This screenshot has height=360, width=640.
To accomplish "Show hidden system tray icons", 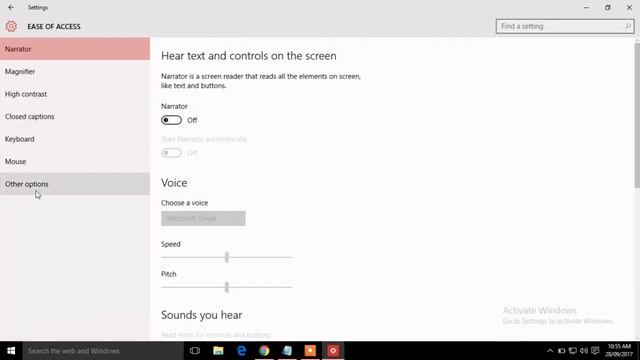I will point(550,351).
